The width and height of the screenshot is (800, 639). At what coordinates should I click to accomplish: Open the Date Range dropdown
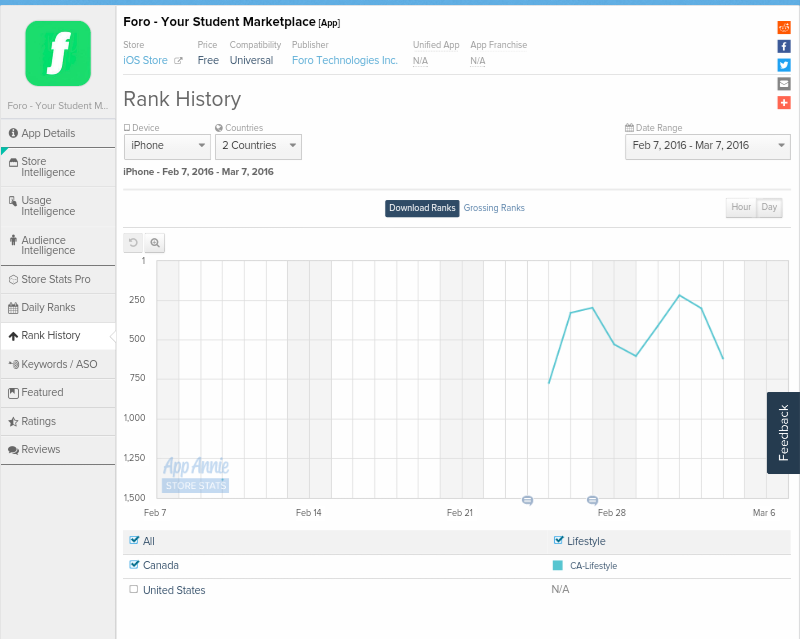[x=708, y=146]
